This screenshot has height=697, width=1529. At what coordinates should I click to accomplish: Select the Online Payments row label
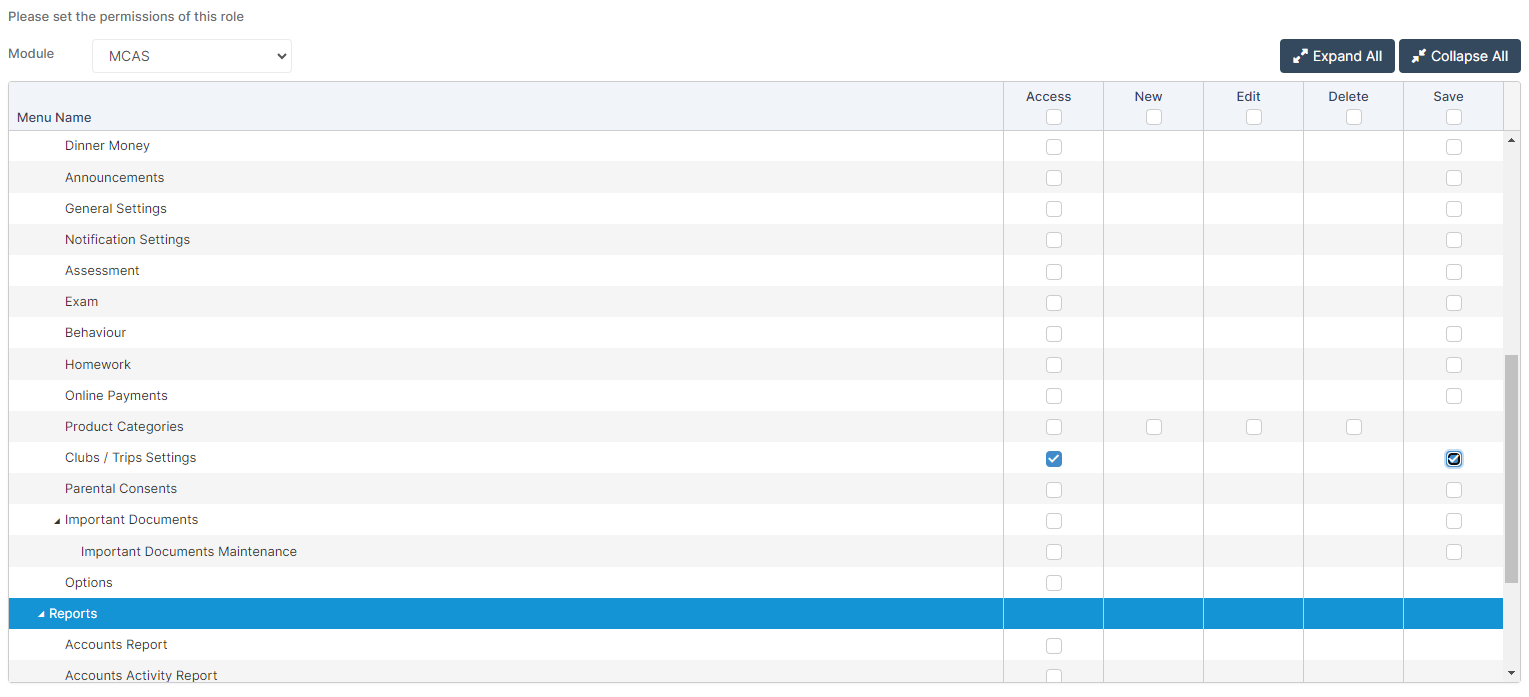click(116, 396)
